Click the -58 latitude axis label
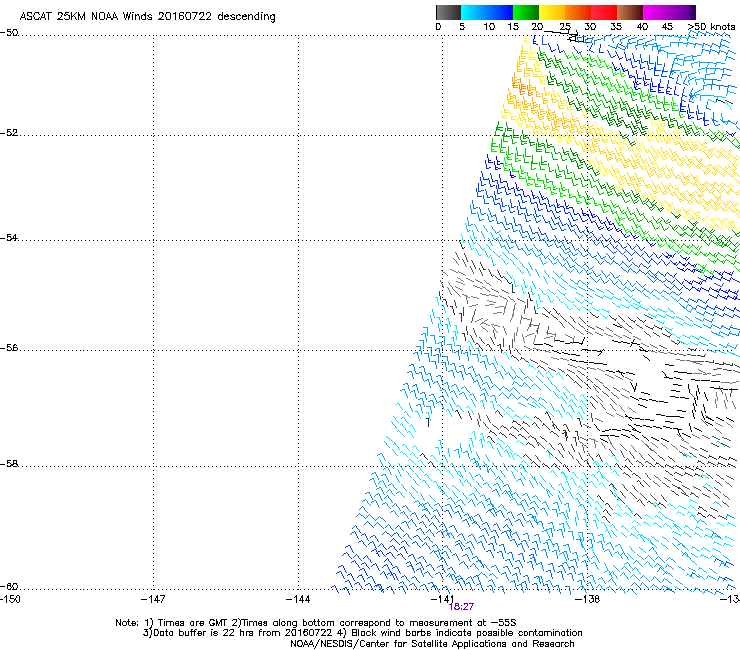This screenshot has height=650, width=740. (9, 464)
